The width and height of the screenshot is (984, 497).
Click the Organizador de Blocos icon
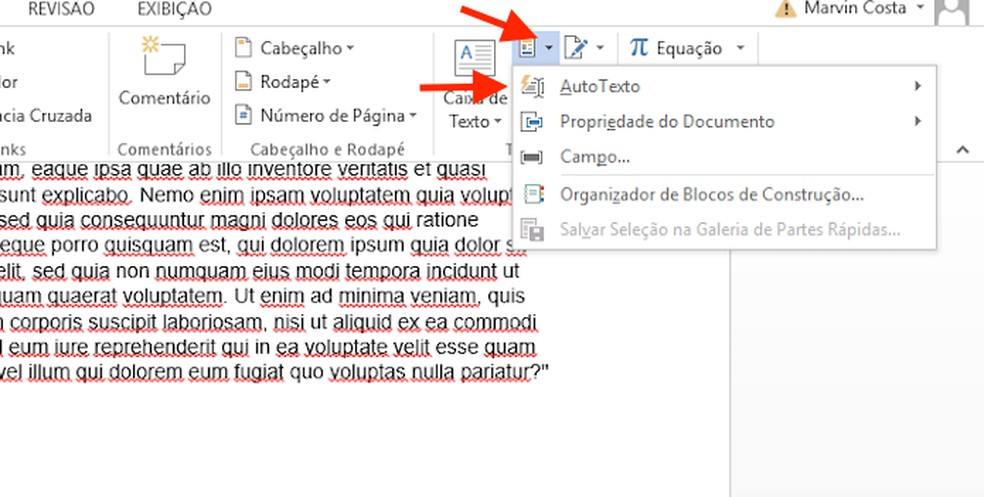532,195
